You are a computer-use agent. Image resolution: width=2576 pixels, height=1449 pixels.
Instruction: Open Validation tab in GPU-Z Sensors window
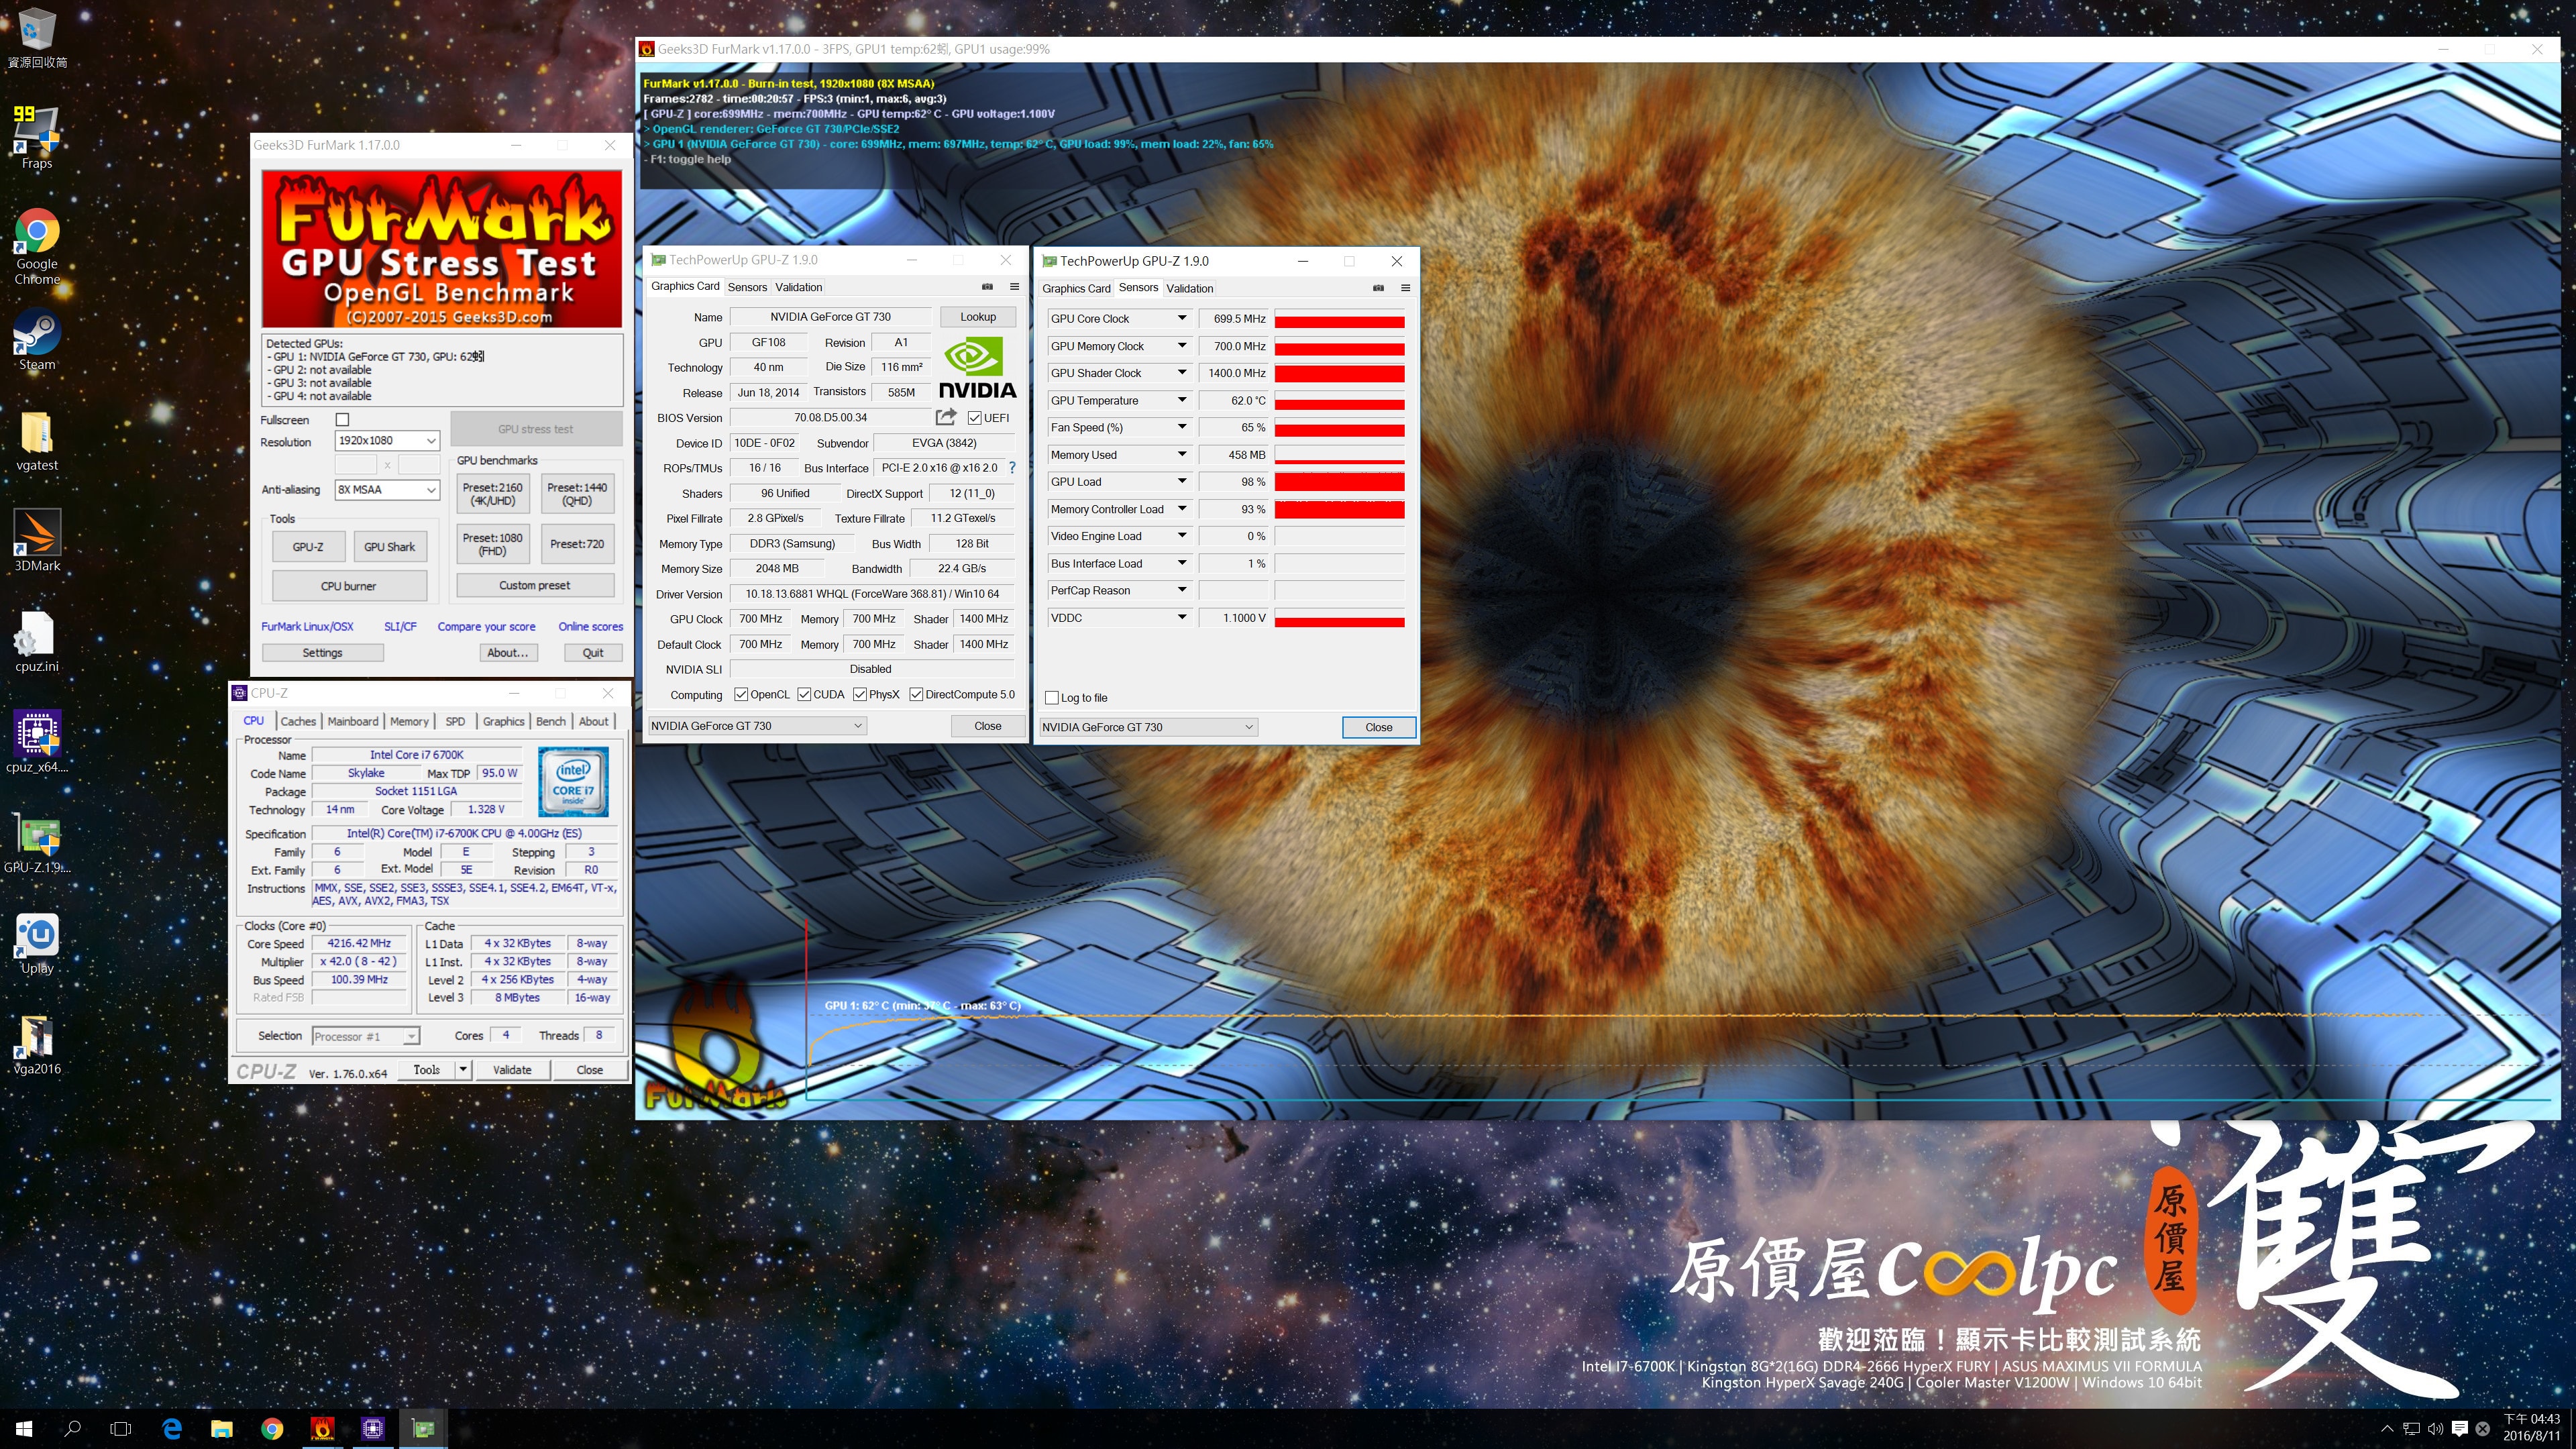[1189, 288]
